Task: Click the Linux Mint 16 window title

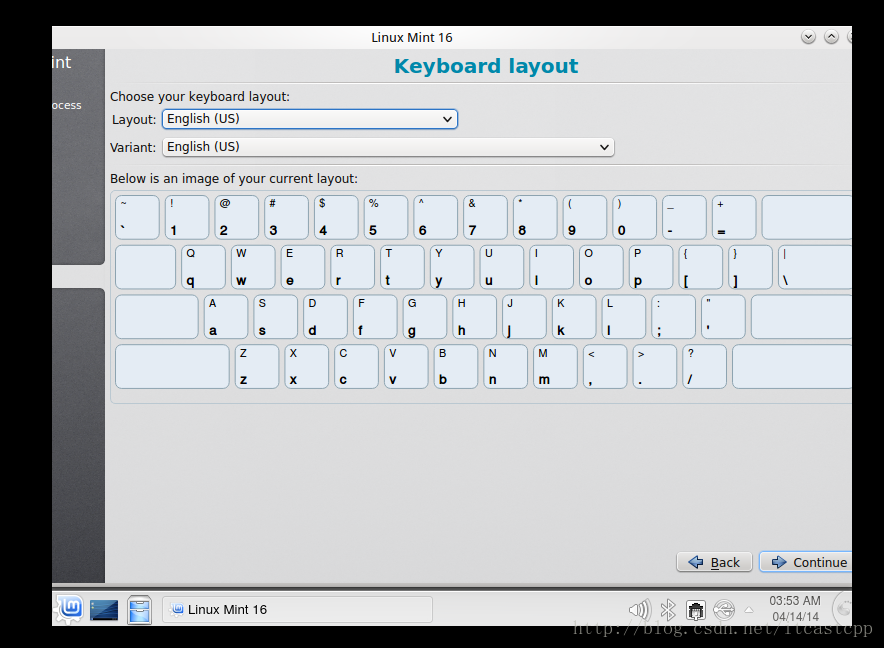Action: pos(412,38)
